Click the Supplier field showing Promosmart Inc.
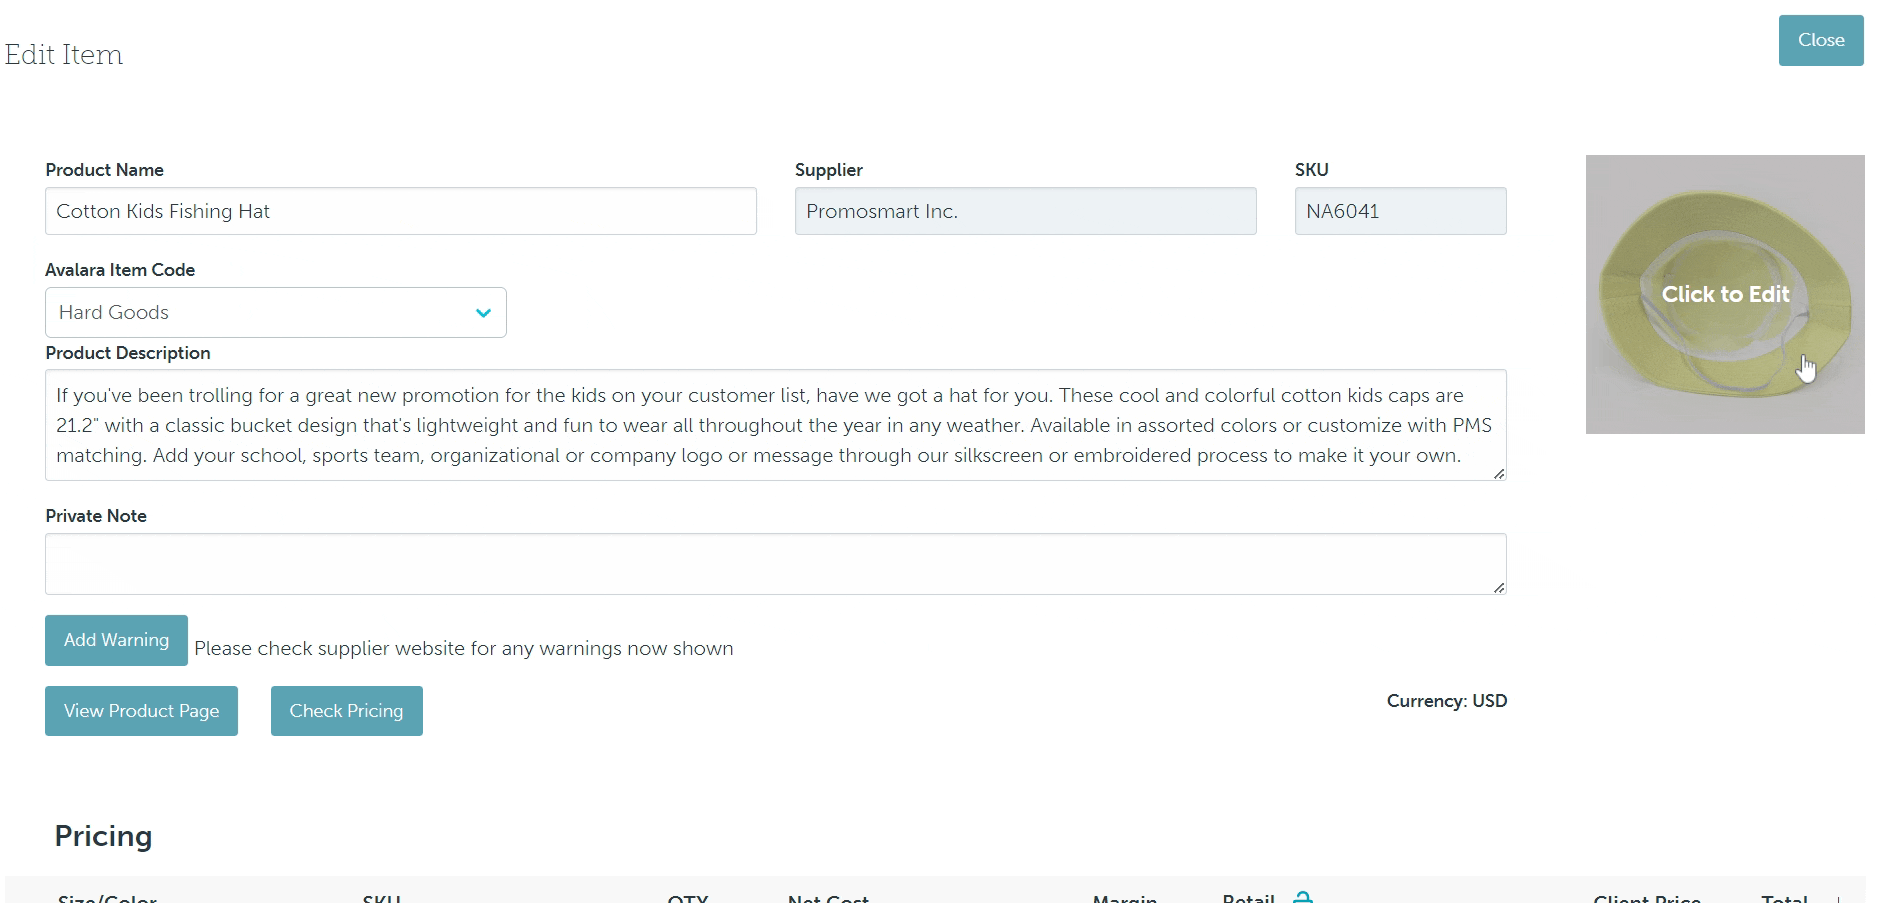Viewport: 1877px width, 903px height. tap(1025, 211)
